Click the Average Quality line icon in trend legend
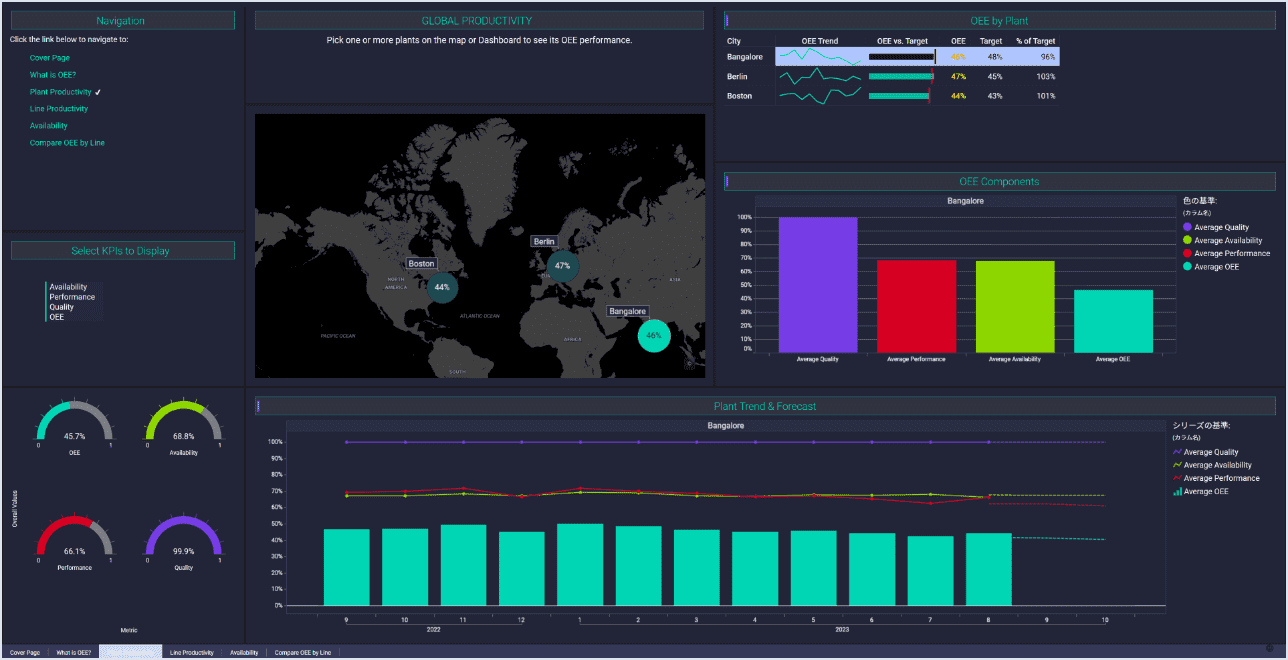Viewport: 1288px width, 660px height. click(1177, 452)
